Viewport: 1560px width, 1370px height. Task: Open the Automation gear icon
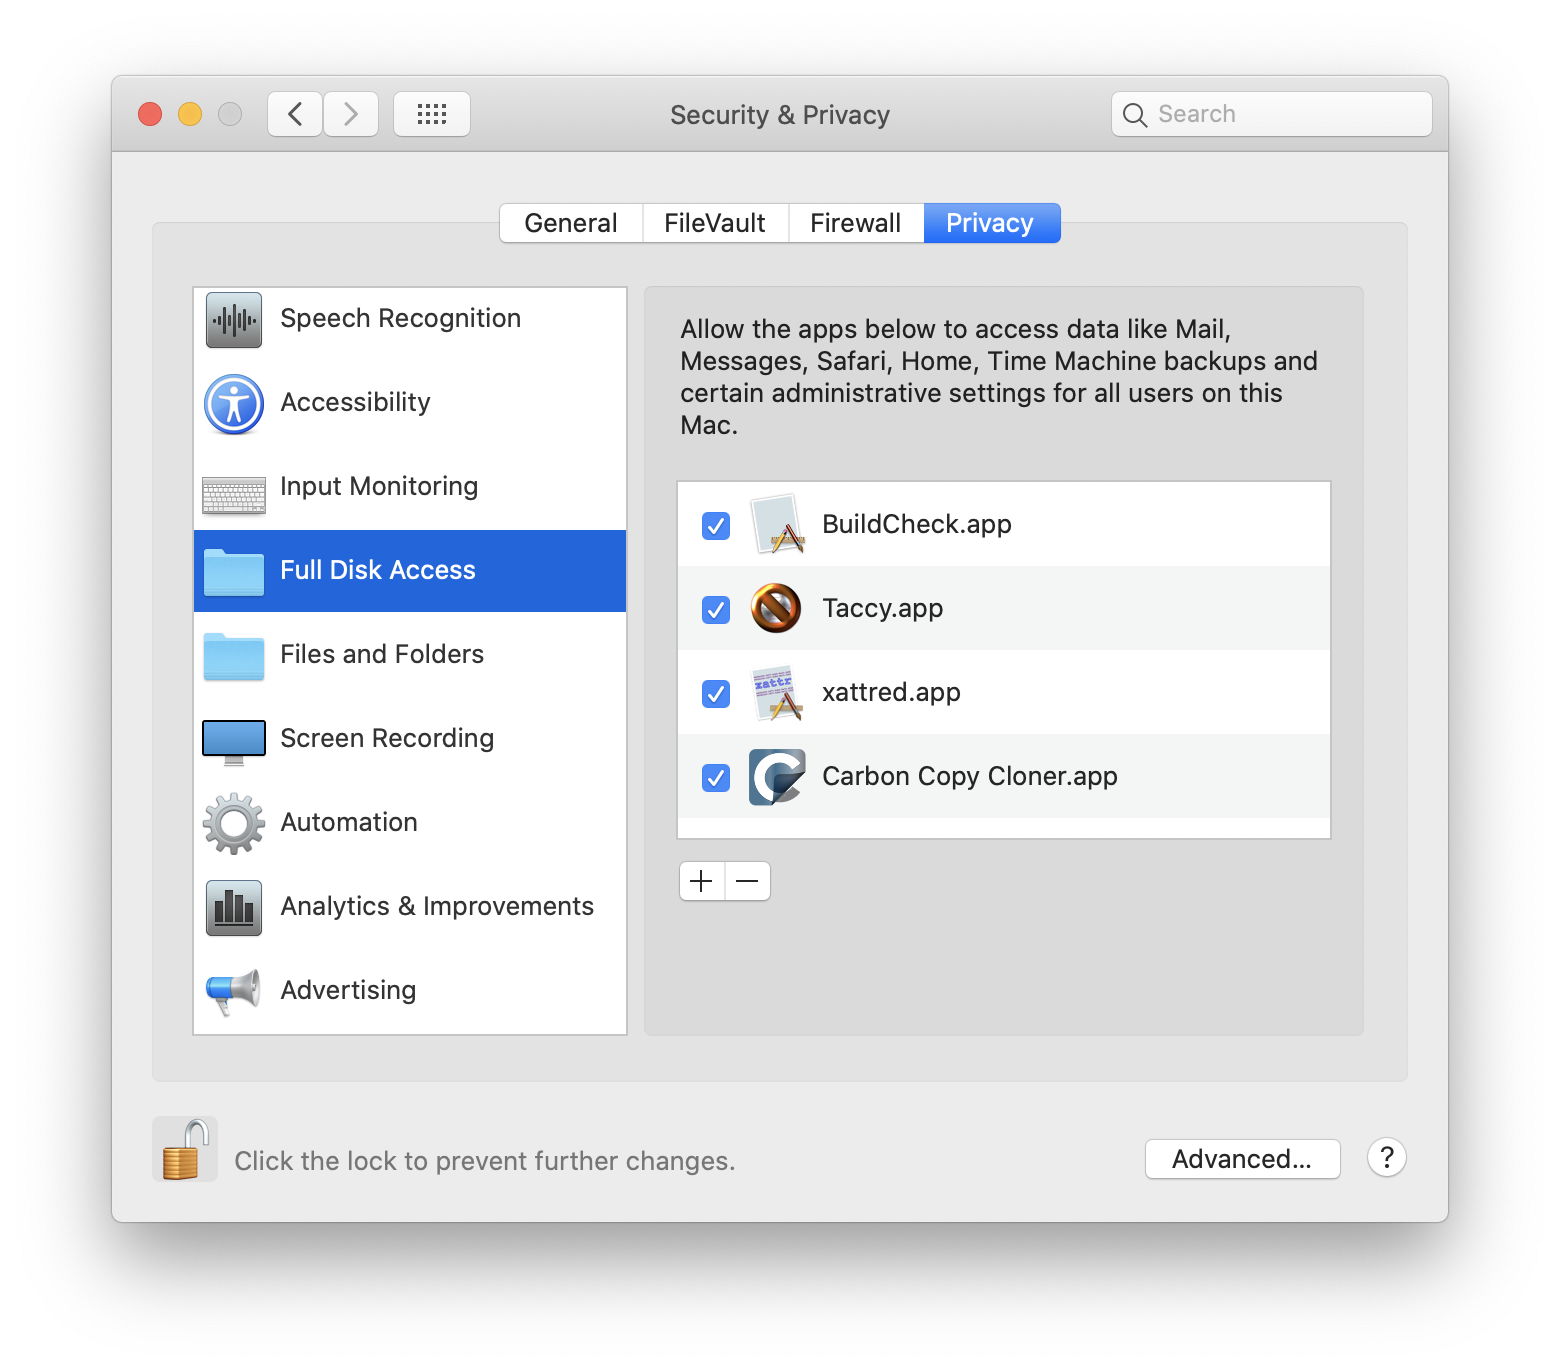click(x=234, y=824)
